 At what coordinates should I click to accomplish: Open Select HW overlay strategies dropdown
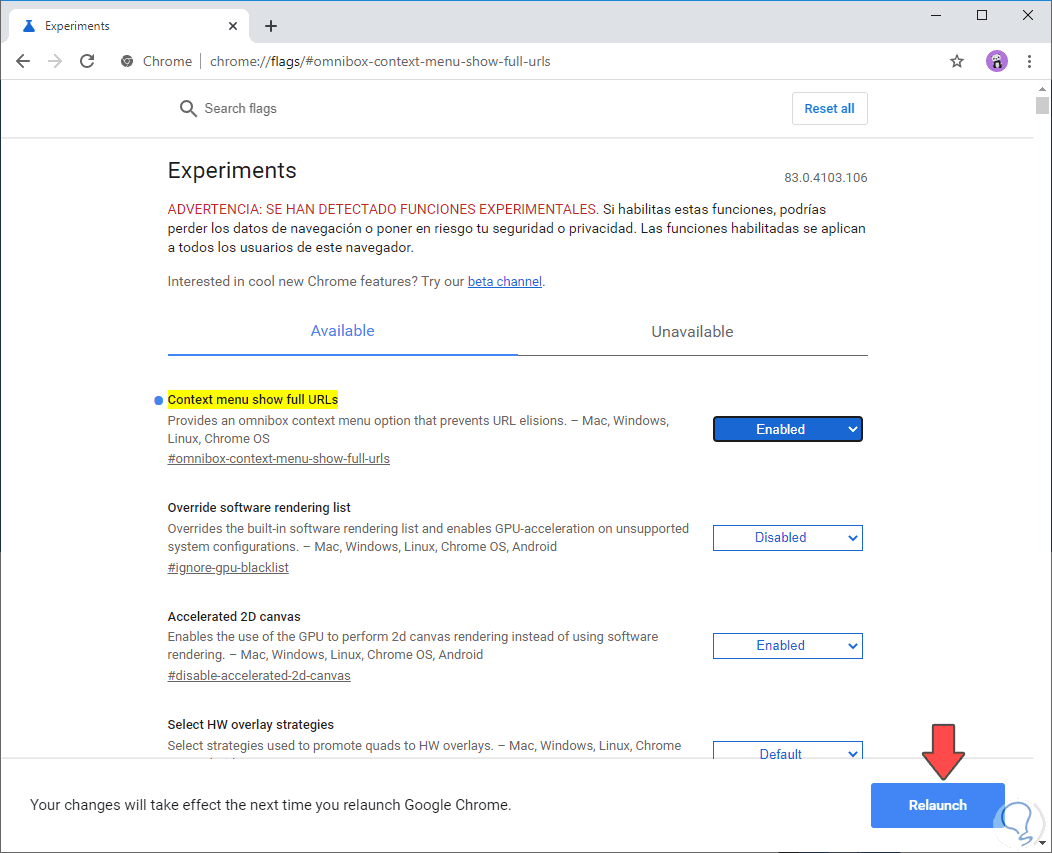(x=788, y=752)
